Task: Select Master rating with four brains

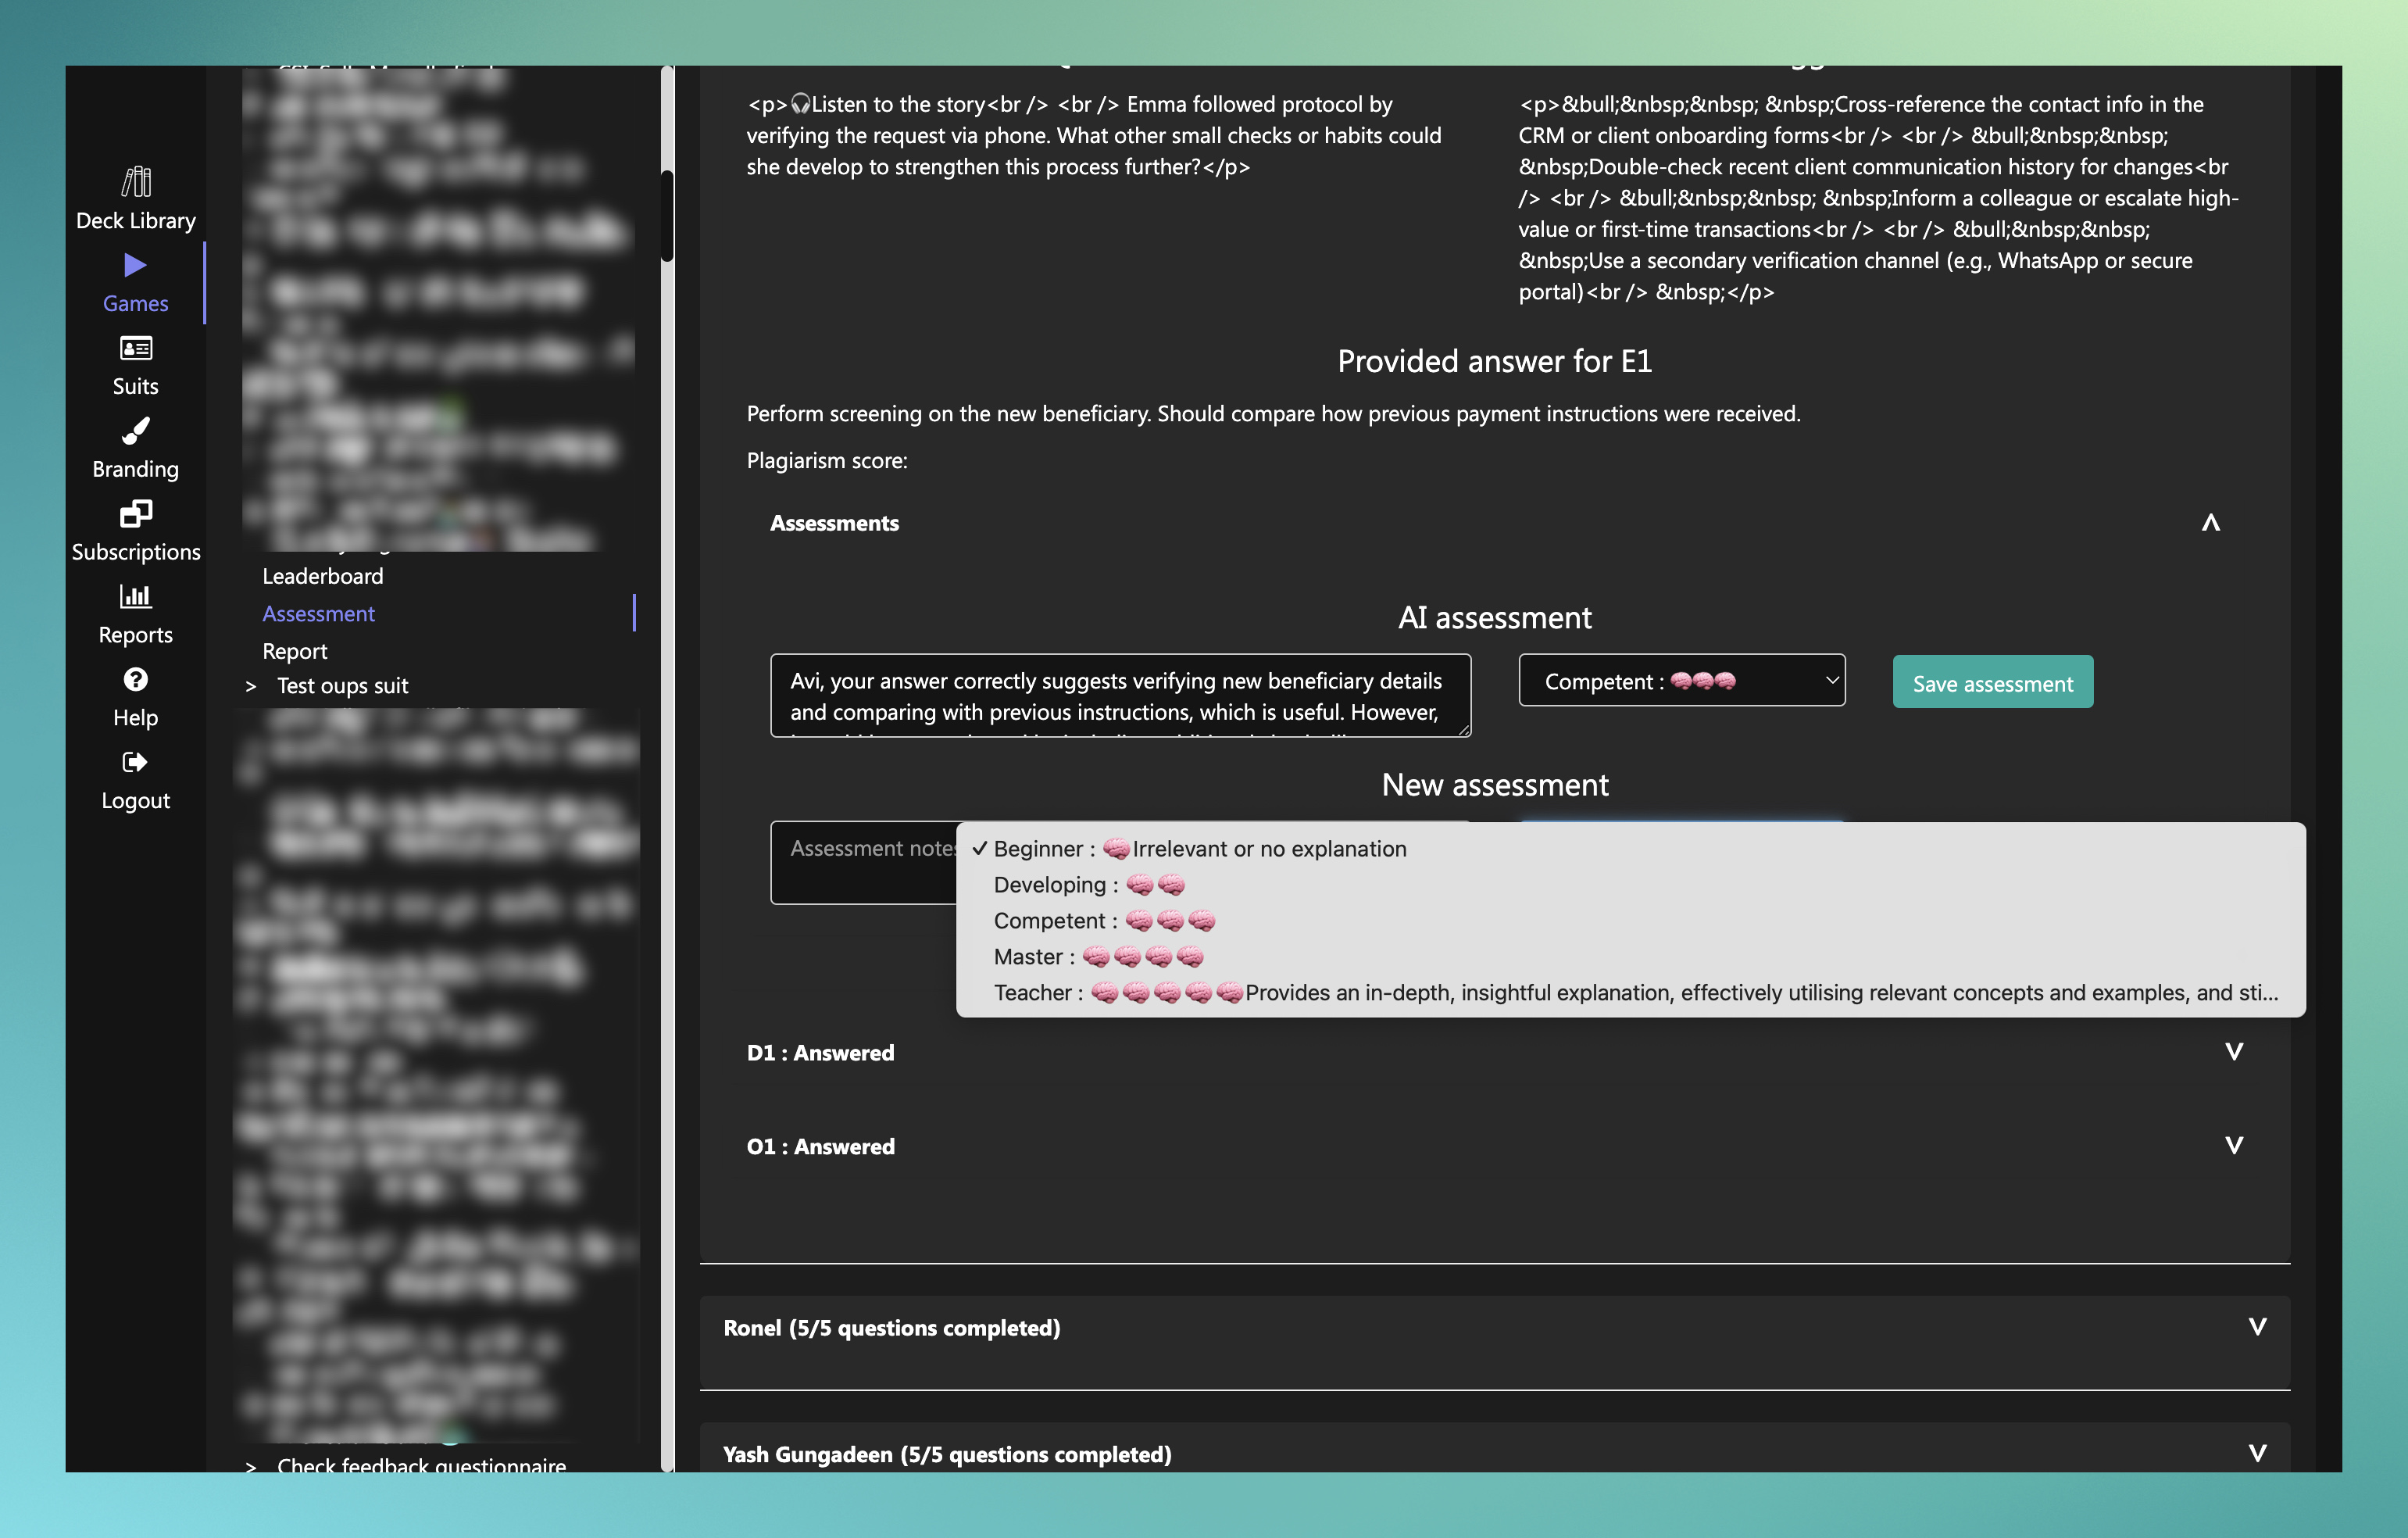Action: (x=1098, y=957)
